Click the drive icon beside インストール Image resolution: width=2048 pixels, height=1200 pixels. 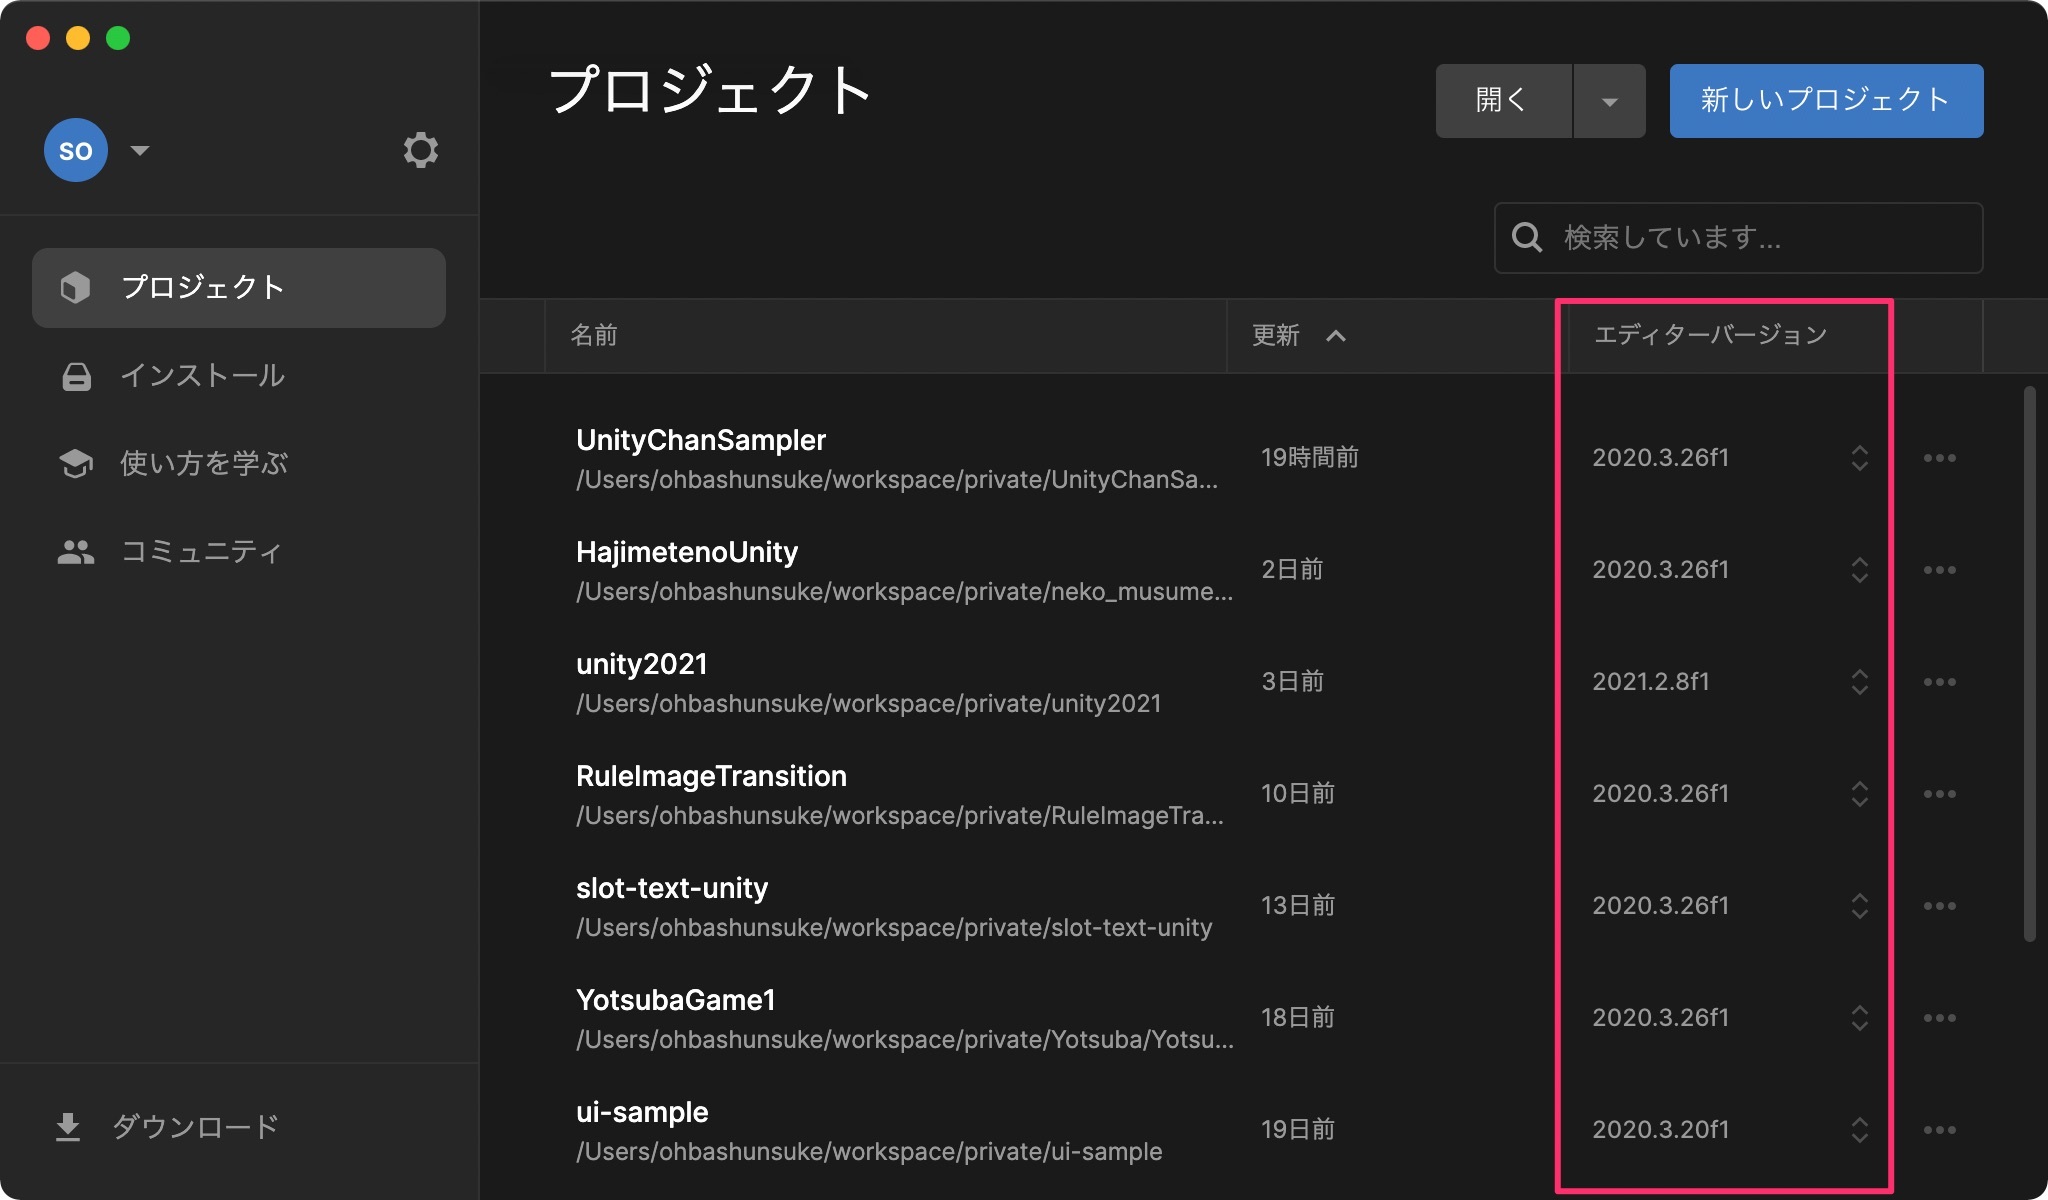(76, 377)
